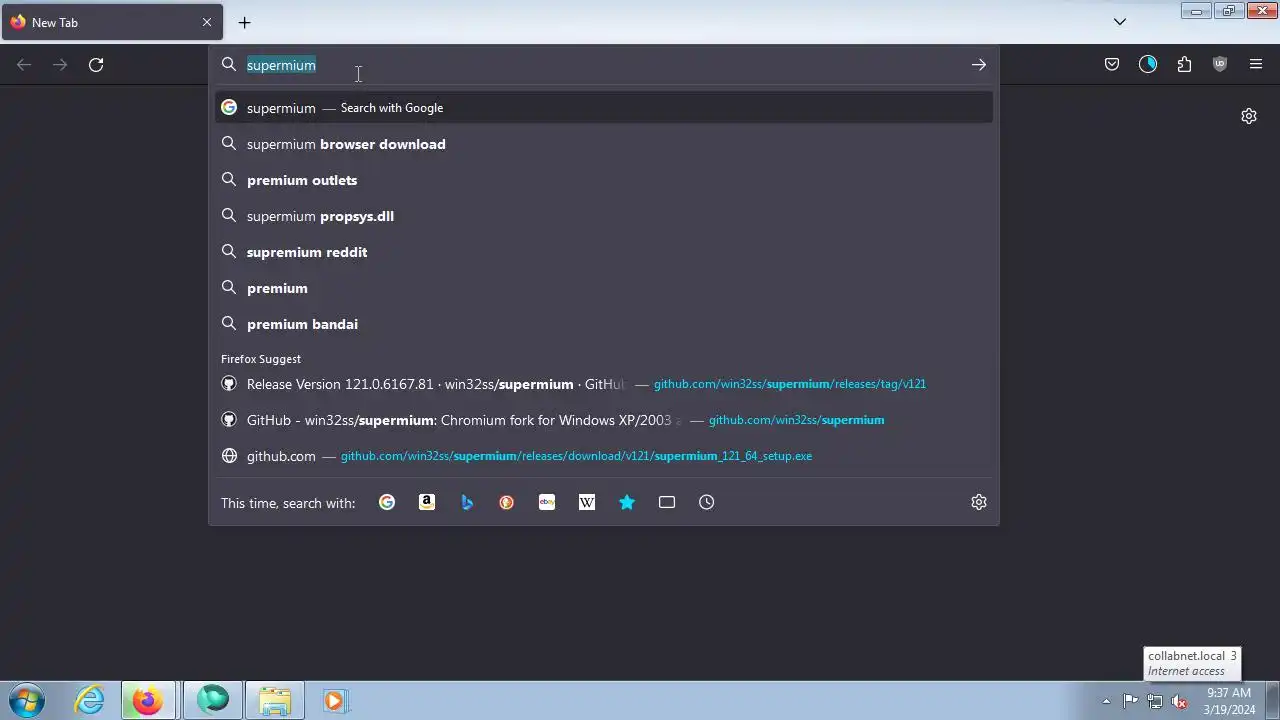Open Internet Explorer from taskbar
This screenshot has width=1280, height=720.
point(90,700)
